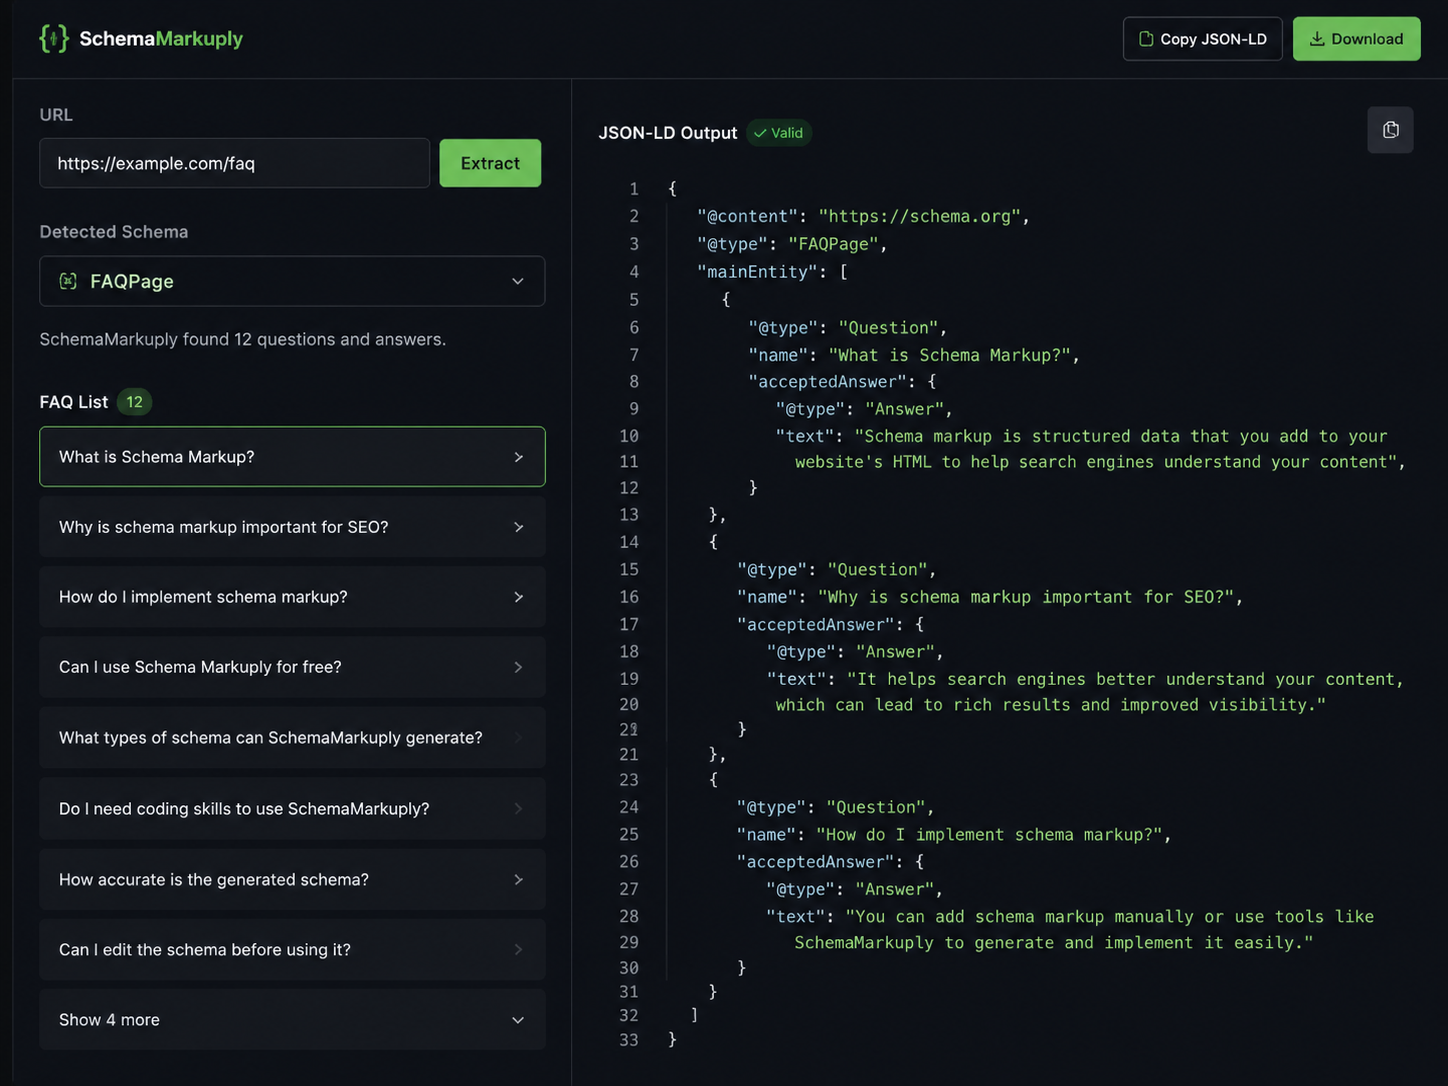Expand the list with Show 4 more

[292, 1020]
